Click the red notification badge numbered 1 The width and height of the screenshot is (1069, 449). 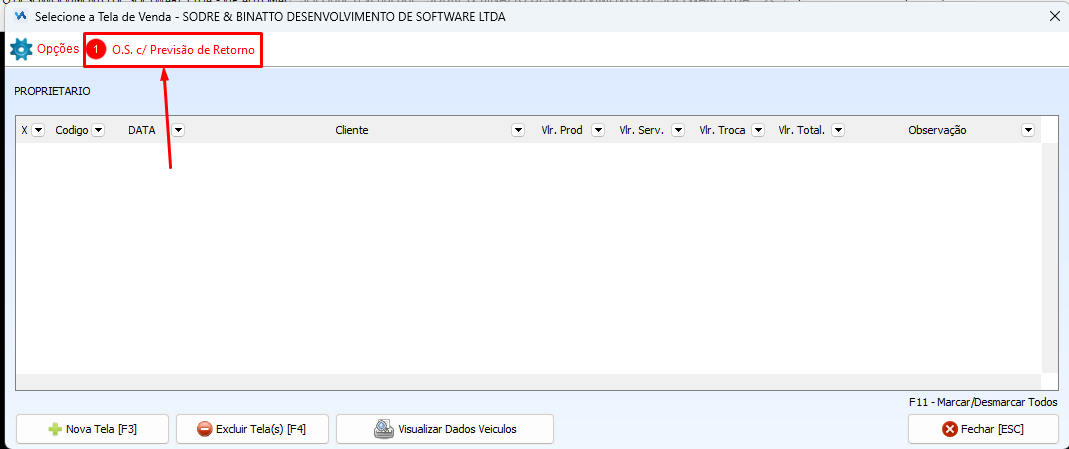point(97,49)
